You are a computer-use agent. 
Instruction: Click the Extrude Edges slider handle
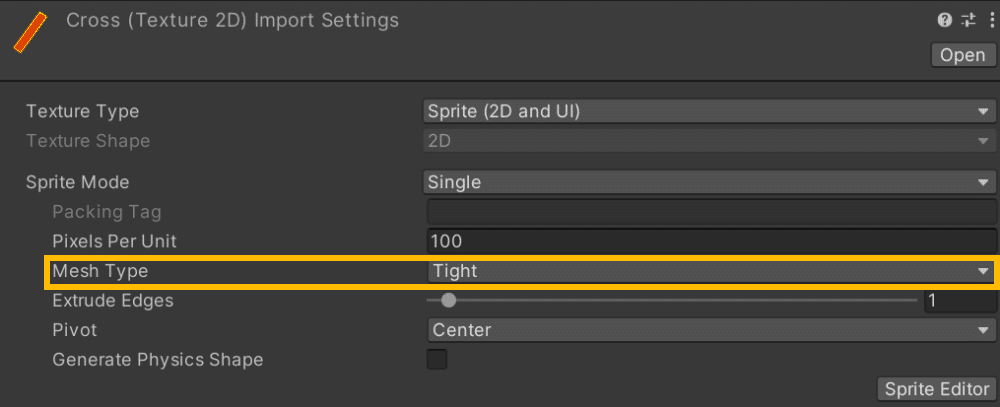tap(449, 300)
